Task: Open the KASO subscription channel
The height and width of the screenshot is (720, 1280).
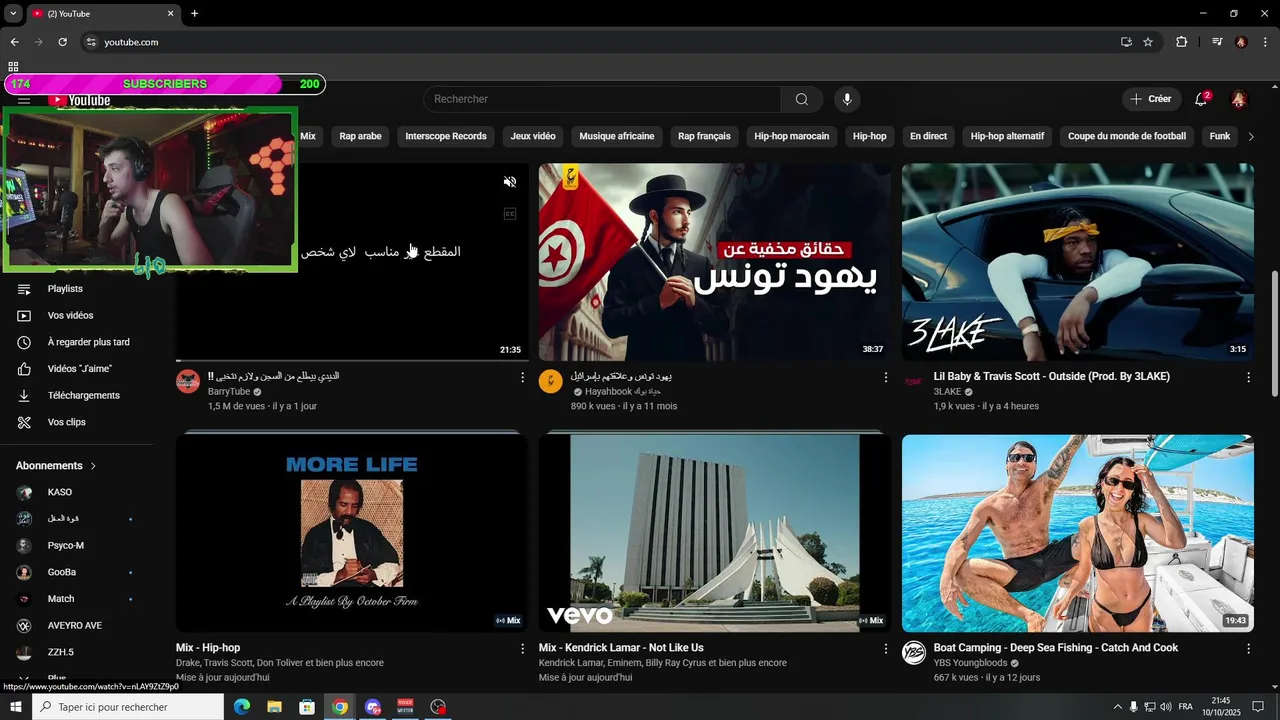Action: coord(78,492)
